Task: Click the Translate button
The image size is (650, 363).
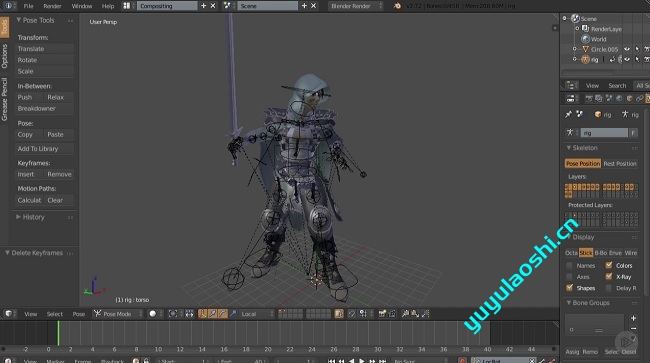Action: tap(44, 48)
